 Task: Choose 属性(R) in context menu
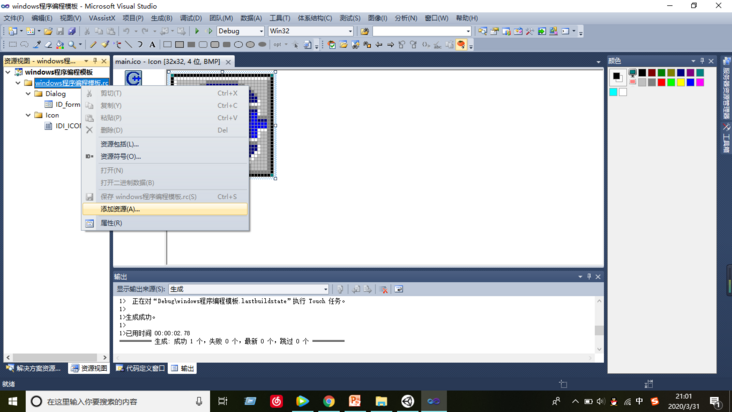165,223
